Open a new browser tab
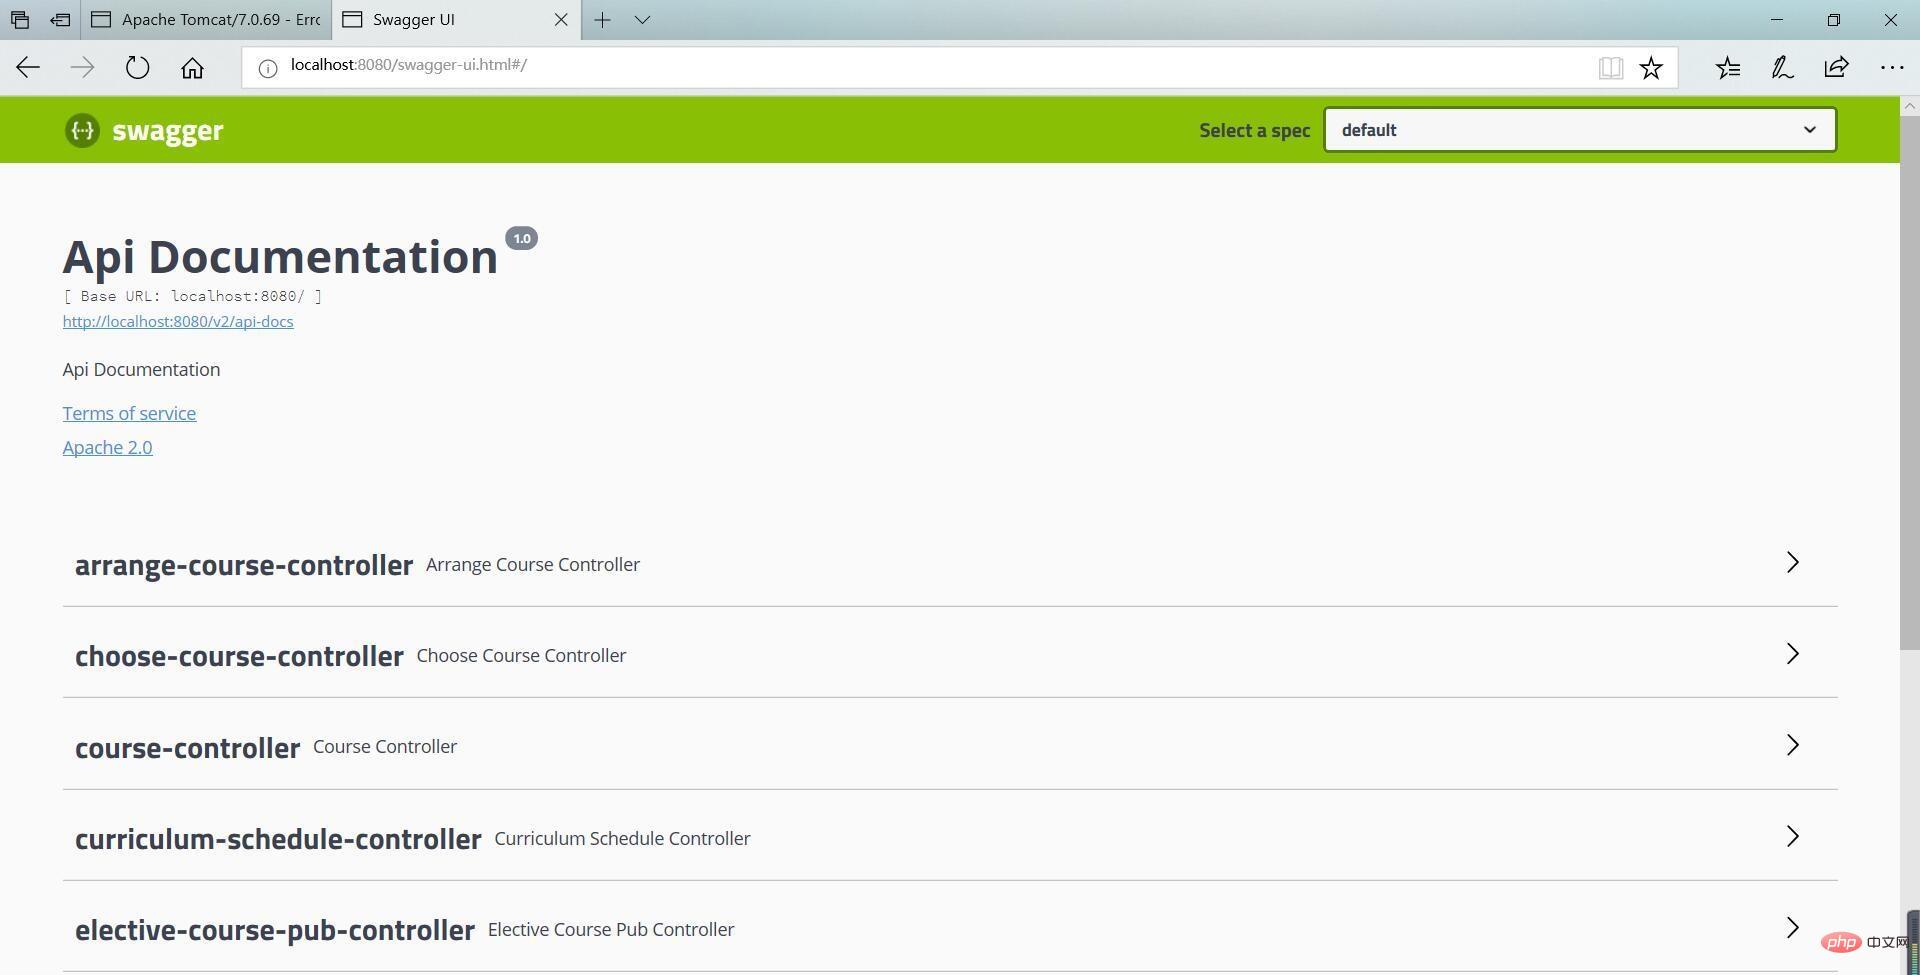Viewport: 1920px width, 975px height. click(602, 20)
